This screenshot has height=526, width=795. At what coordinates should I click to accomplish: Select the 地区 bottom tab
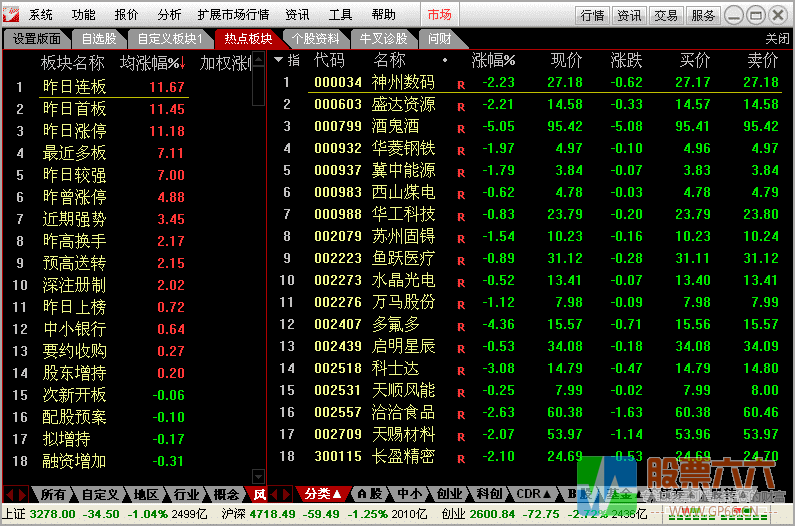[x=146, y=494]
